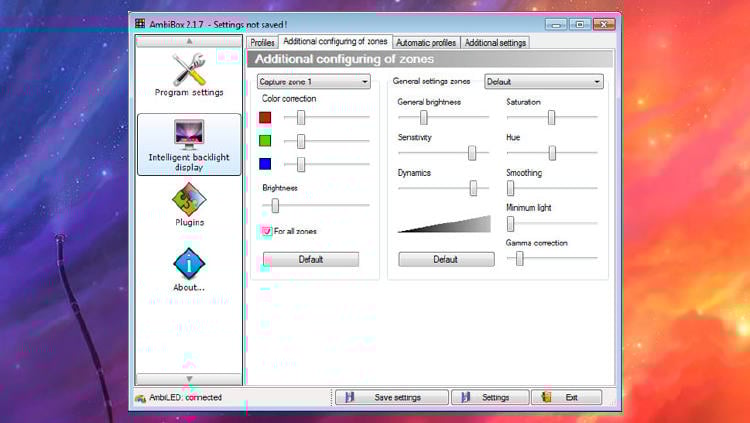Click the Settings button in bottom bar

[489, 397]
